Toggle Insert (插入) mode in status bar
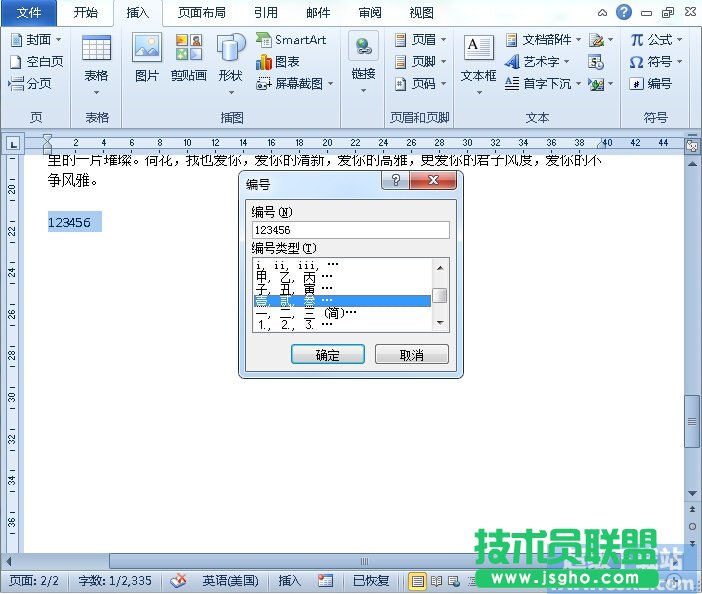Image resolution: width=702 pixels, height=594 pixels. [289, 581]
